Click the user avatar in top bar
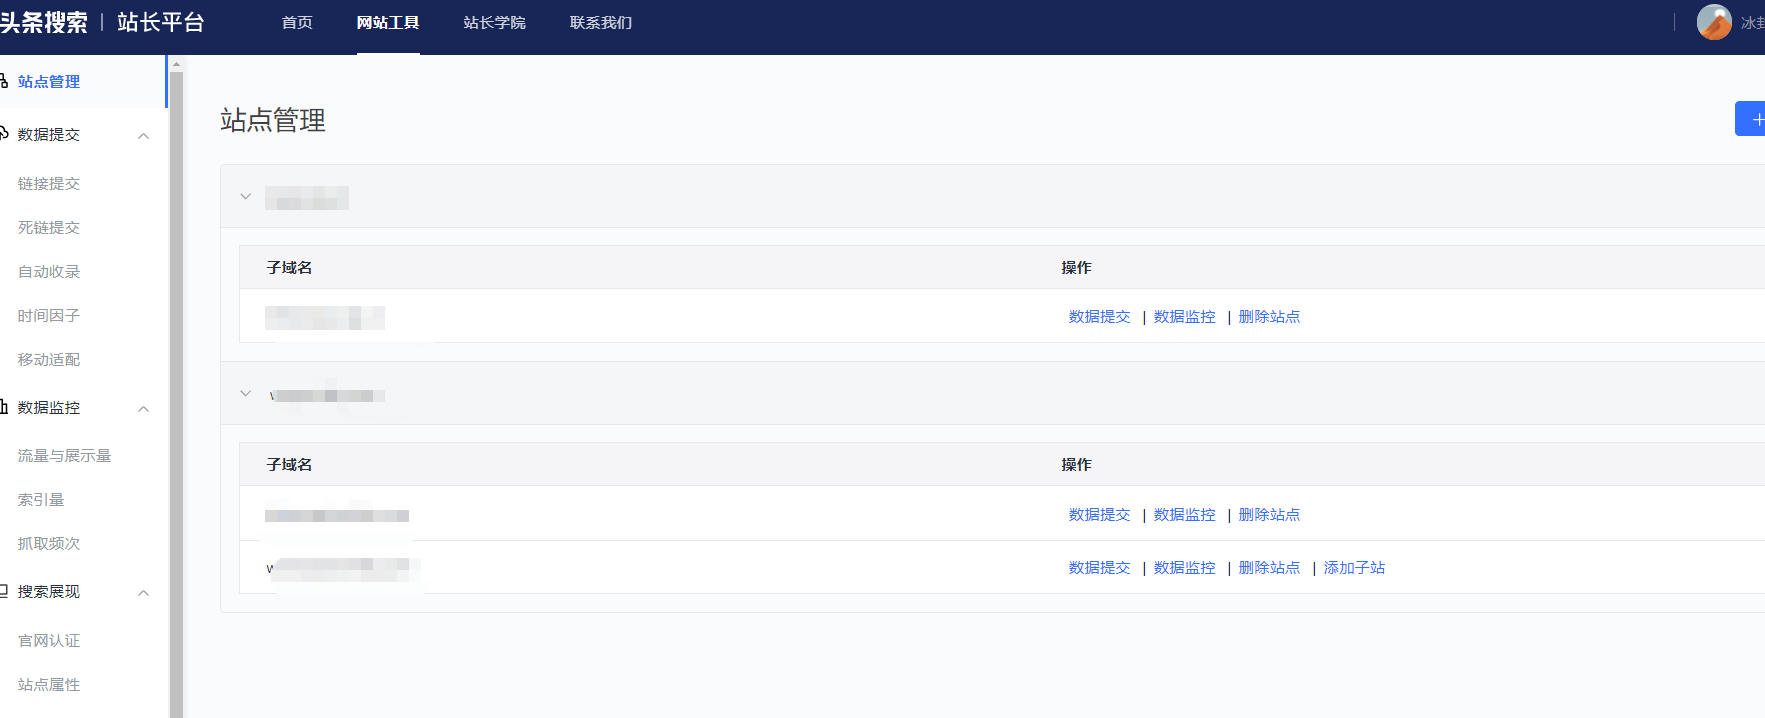 [x=1714, y=22]
